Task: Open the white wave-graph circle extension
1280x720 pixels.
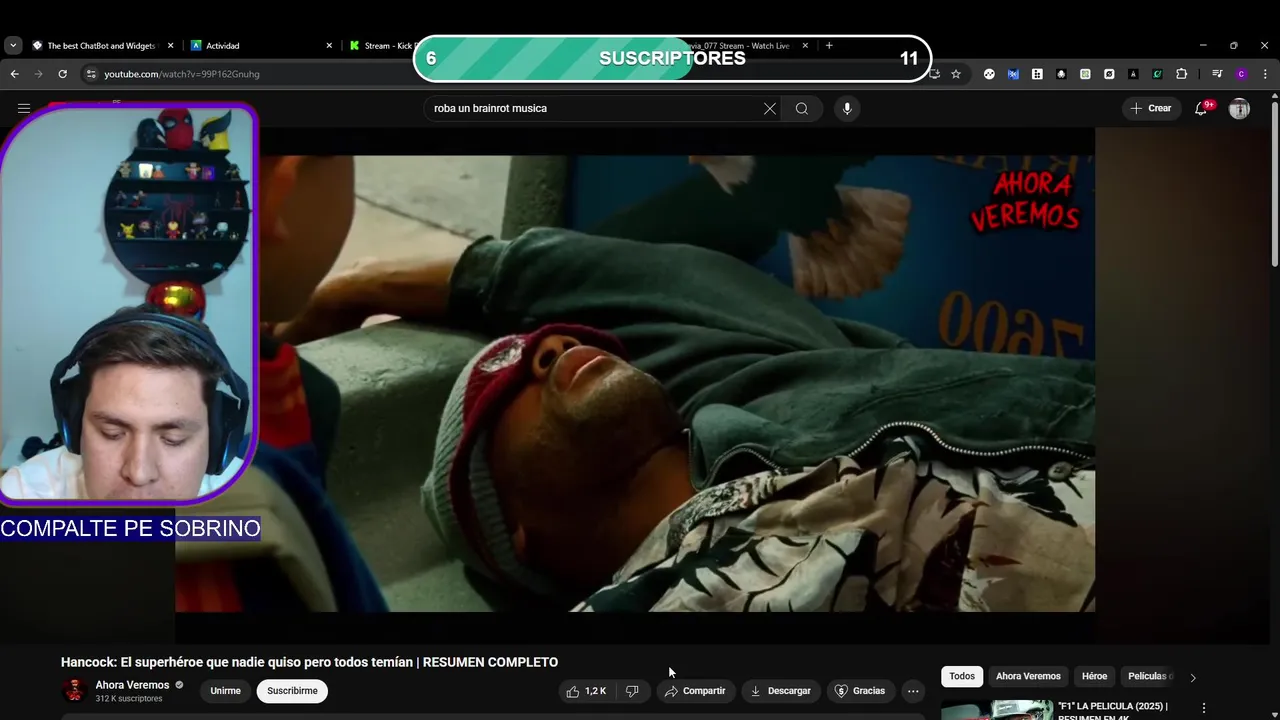Action: (989, 74)
